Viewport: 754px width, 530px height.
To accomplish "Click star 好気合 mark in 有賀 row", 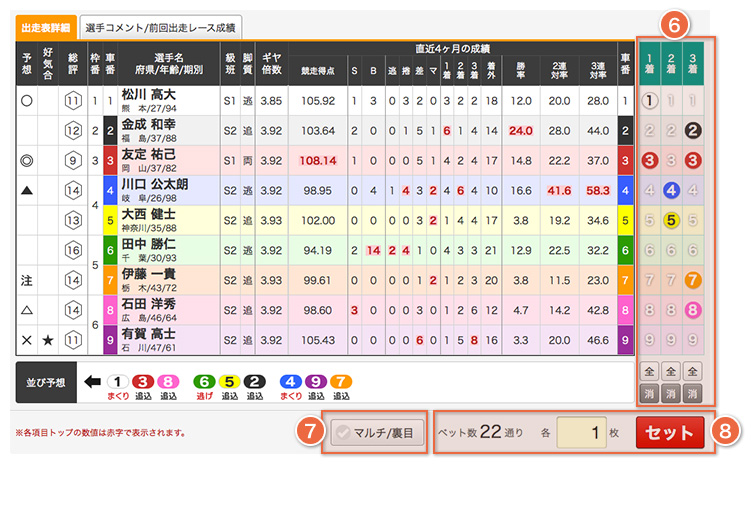I will click(48, 341).
